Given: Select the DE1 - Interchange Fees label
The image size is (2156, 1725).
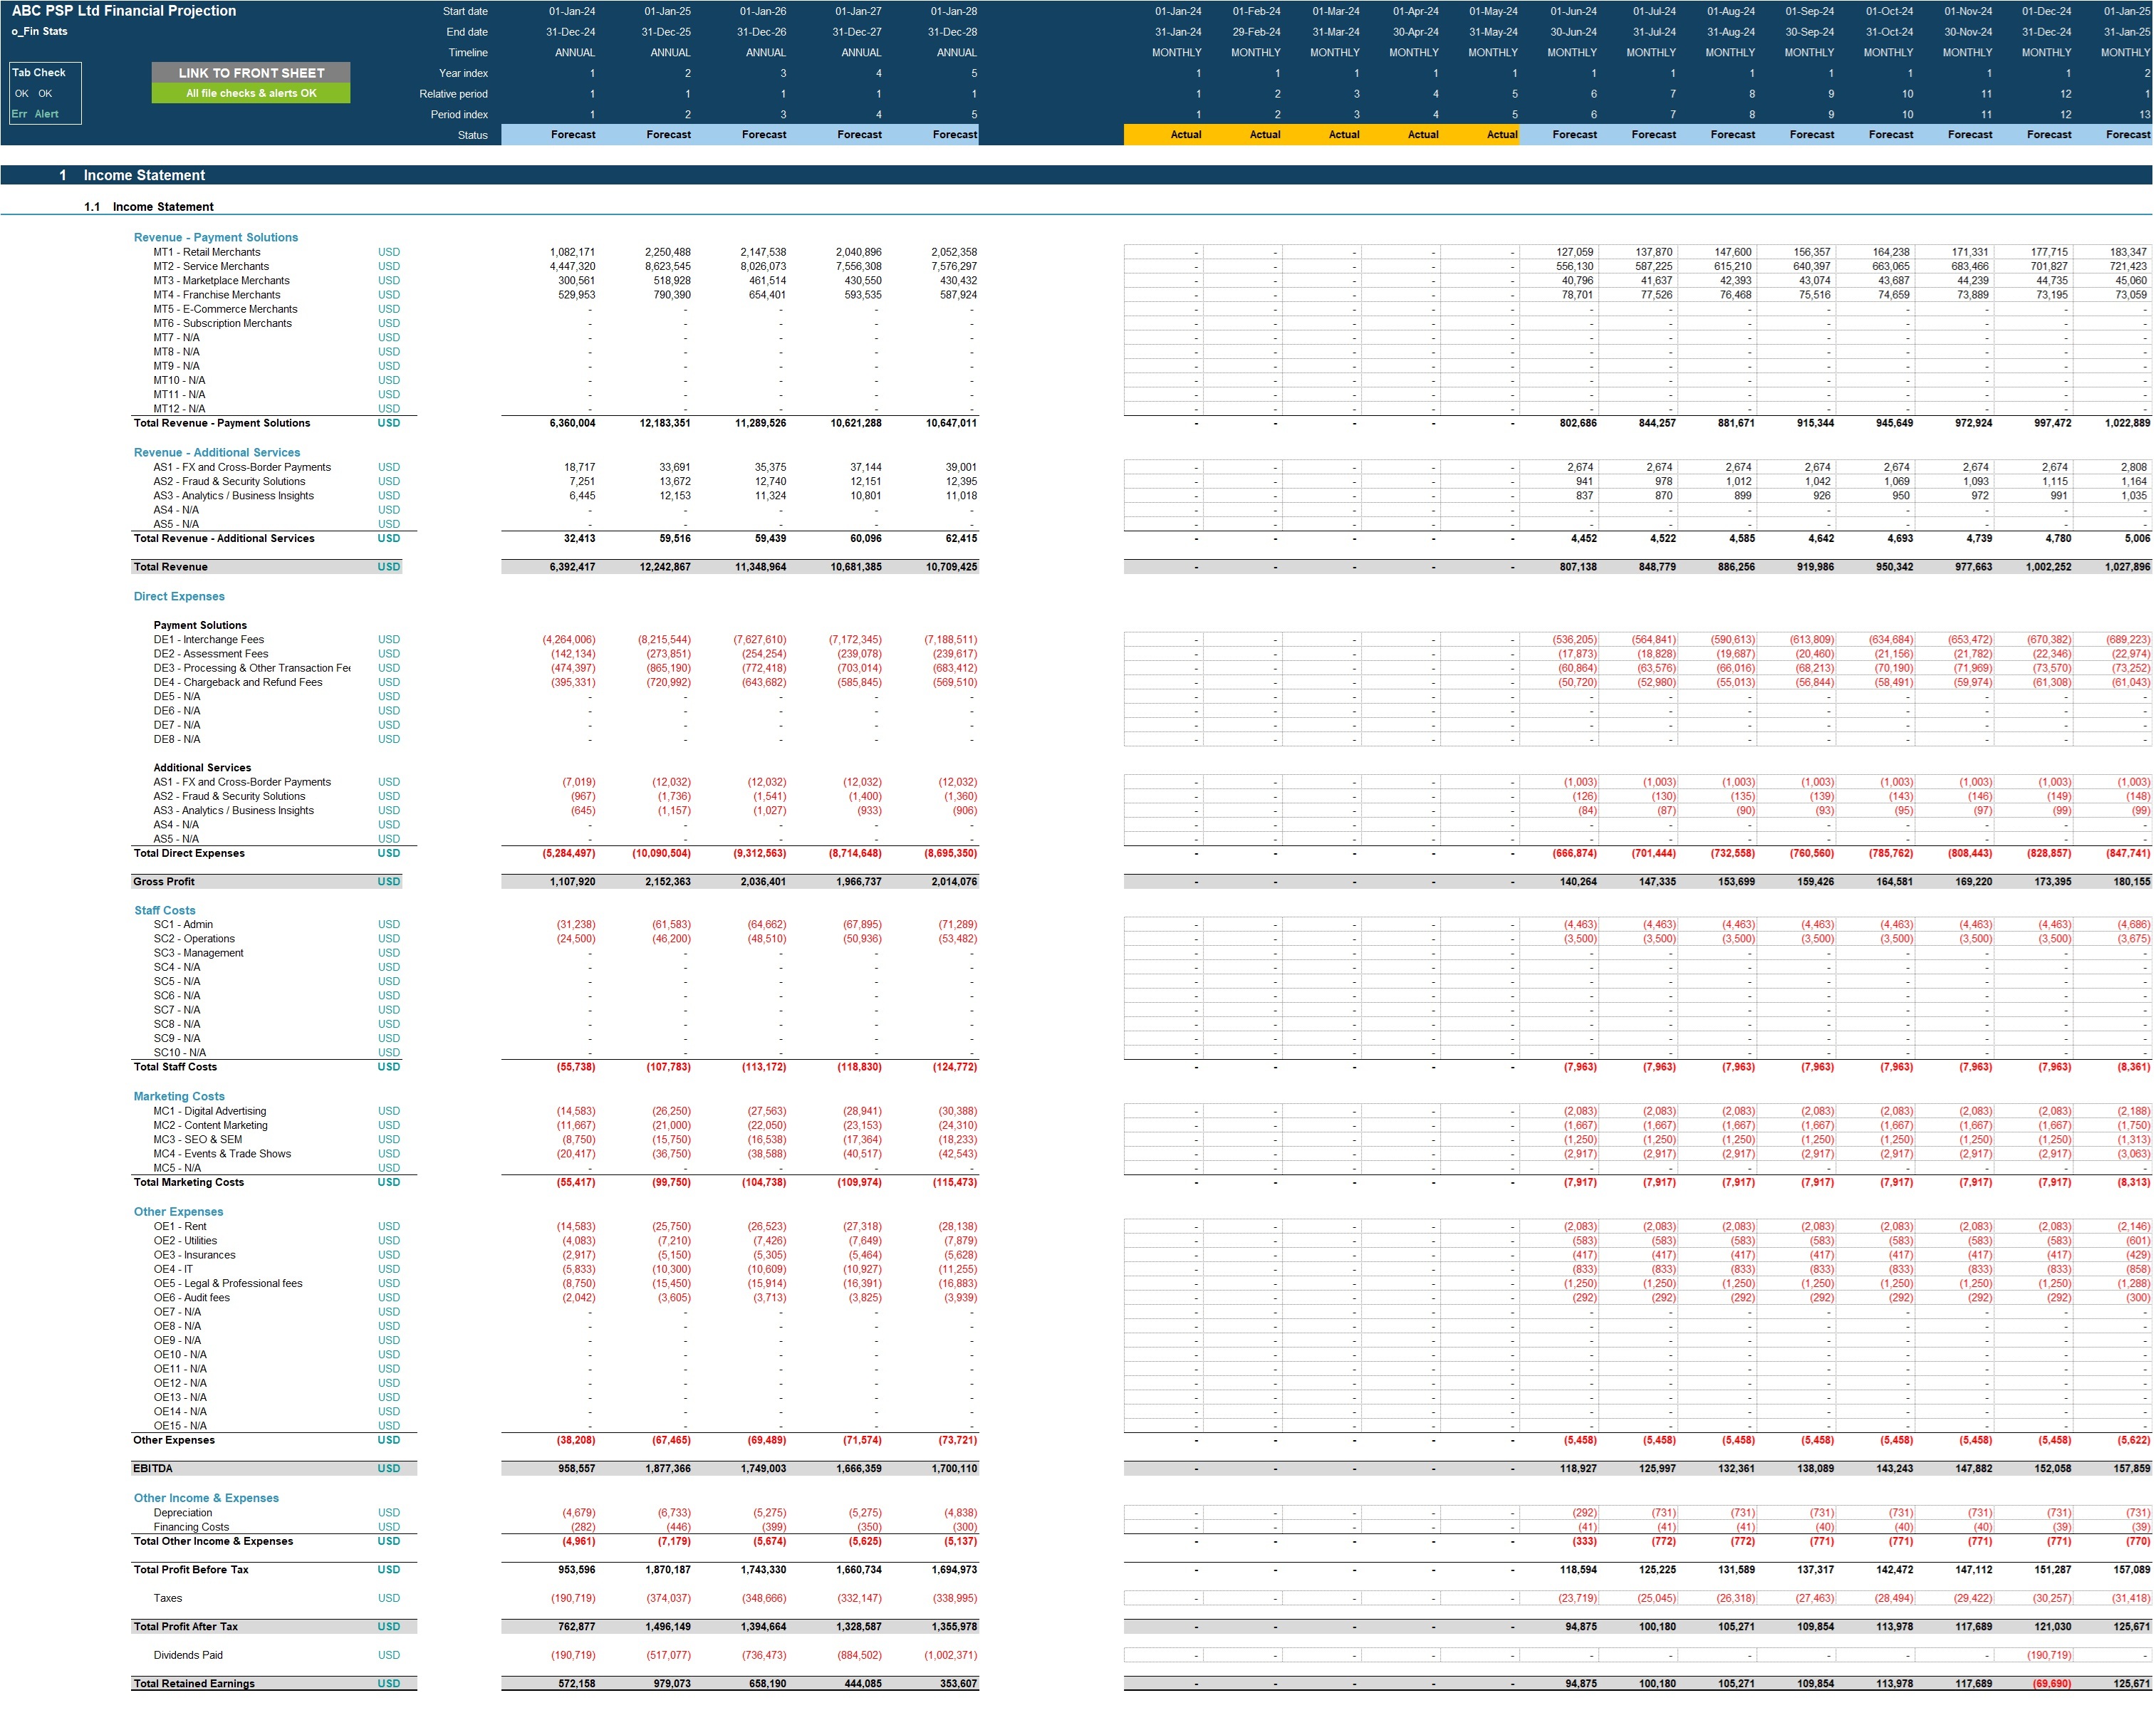Looking at the screenshot, I should [x=209, y=640].
